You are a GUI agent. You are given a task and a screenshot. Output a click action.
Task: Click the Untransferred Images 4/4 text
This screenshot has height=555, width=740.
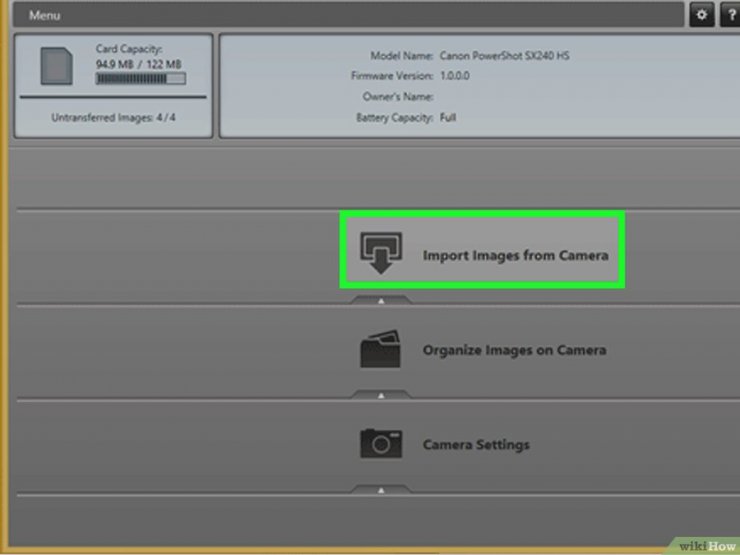(x=113, y=118)
